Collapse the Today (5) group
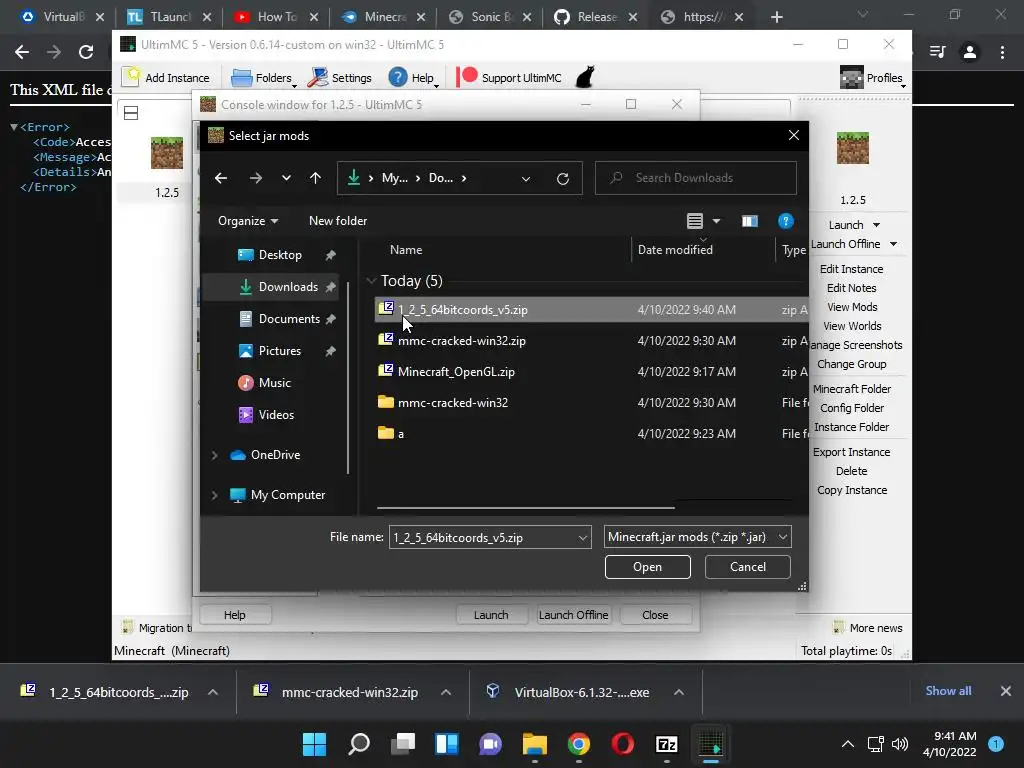The height and width of the screenshot is (768, 1024). pos(371,281)
